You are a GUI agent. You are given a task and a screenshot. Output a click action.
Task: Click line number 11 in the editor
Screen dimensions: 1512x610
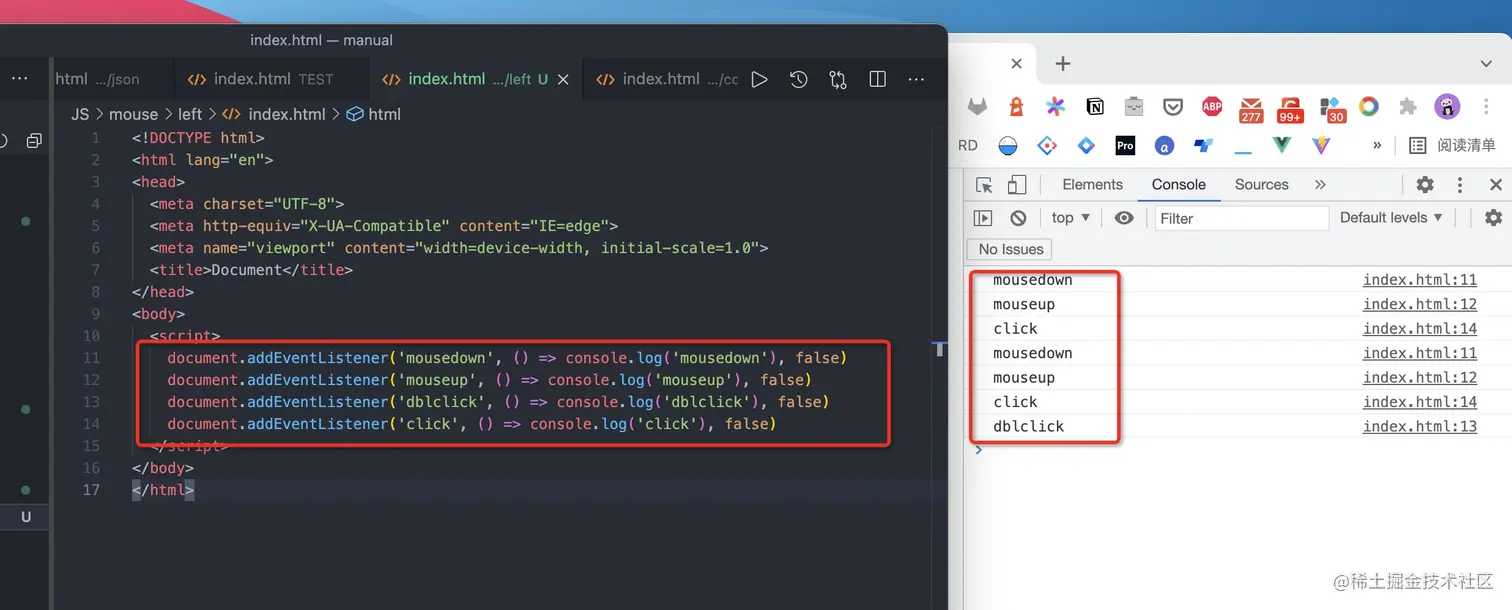pos(92,358)
